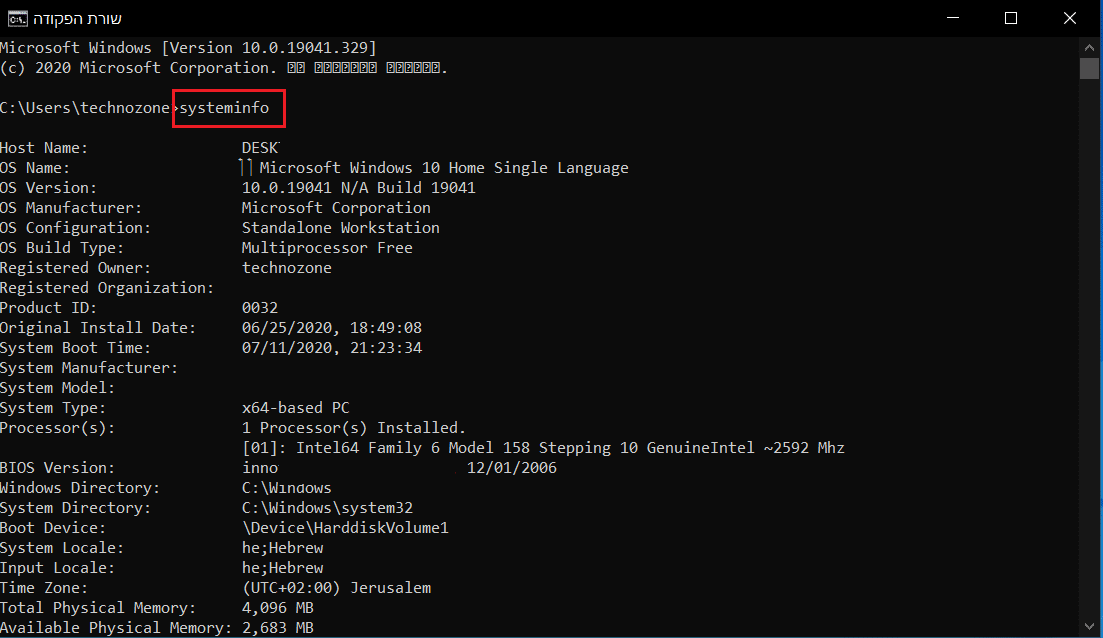
Task: Click the "Microsoft Windows 10 Home Single Language" text
Action: [444, 168]
